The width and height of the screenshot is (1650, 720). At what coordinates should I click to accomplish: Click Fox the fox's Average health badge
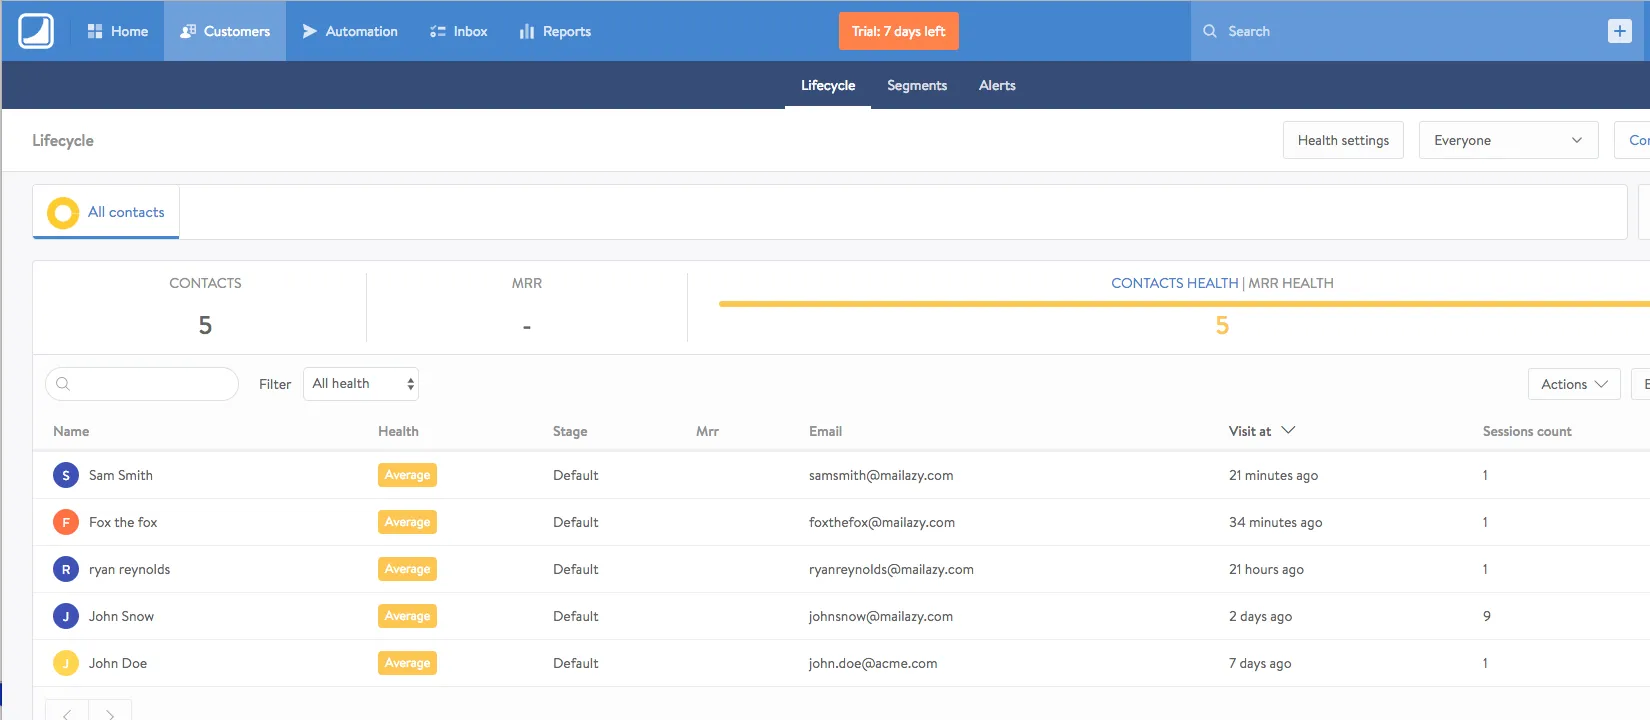tap(407, 522)
